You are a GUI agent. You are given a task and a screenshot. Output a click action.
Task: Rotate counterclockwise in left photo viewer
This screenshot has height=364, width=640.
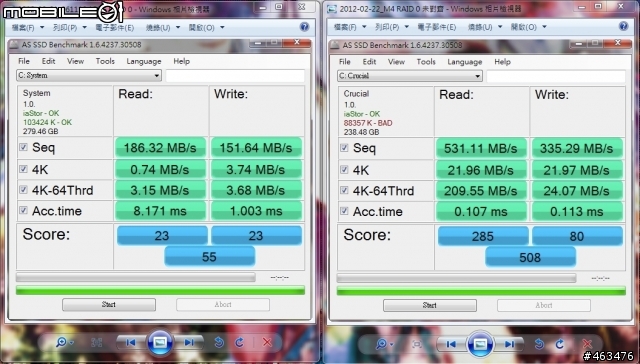(x=219, y=342)
